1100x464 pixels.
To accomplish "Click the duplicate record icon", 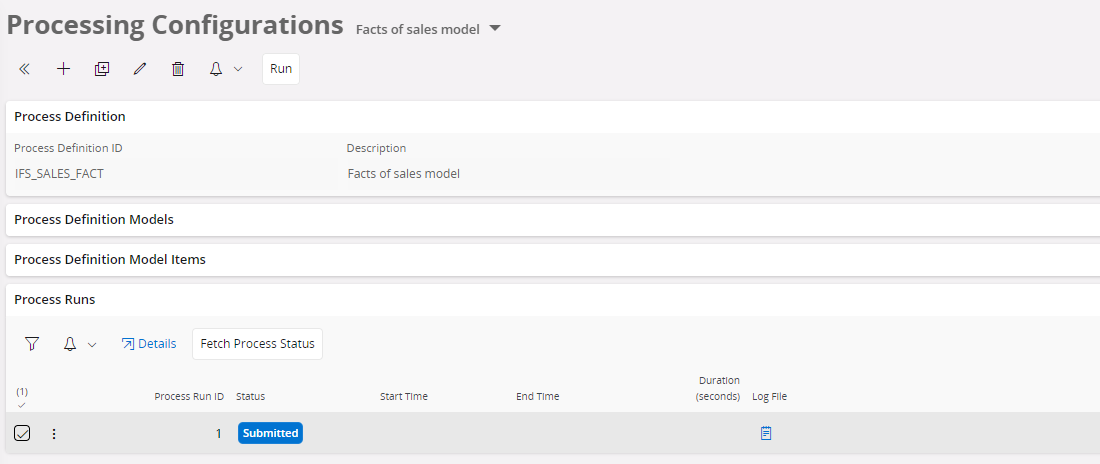I will pos(101,69).
